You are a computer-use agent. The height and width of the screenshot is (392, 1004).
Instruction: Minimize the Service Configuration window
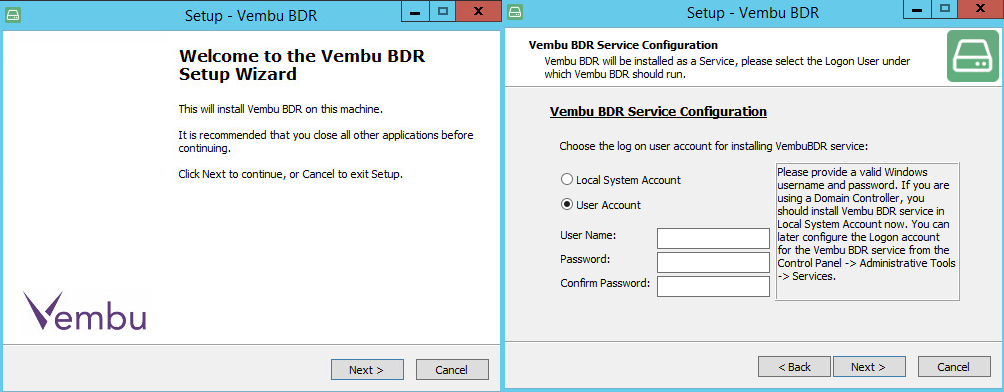(x=917, y=9)
